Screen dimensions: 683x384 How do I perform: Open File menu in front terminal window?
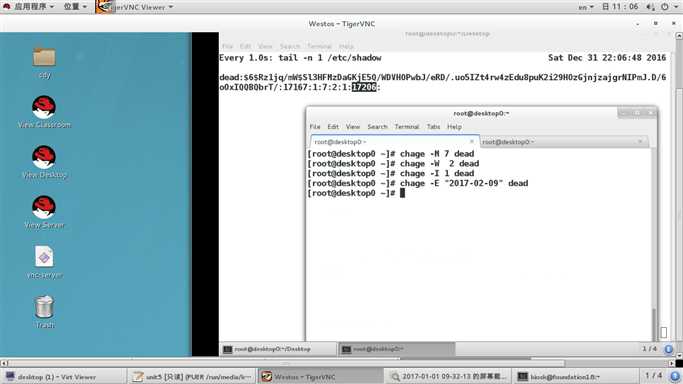pyautogui.click(x=315, y=127)
